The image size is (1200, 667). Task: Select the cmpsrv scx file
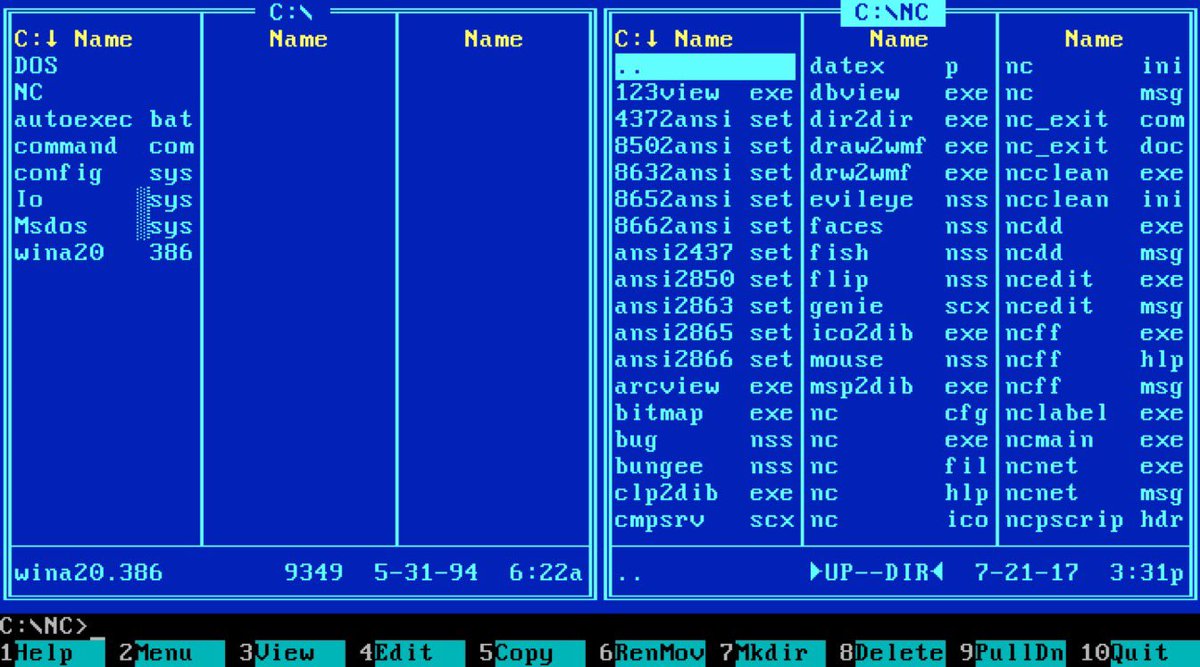point(704,519)
